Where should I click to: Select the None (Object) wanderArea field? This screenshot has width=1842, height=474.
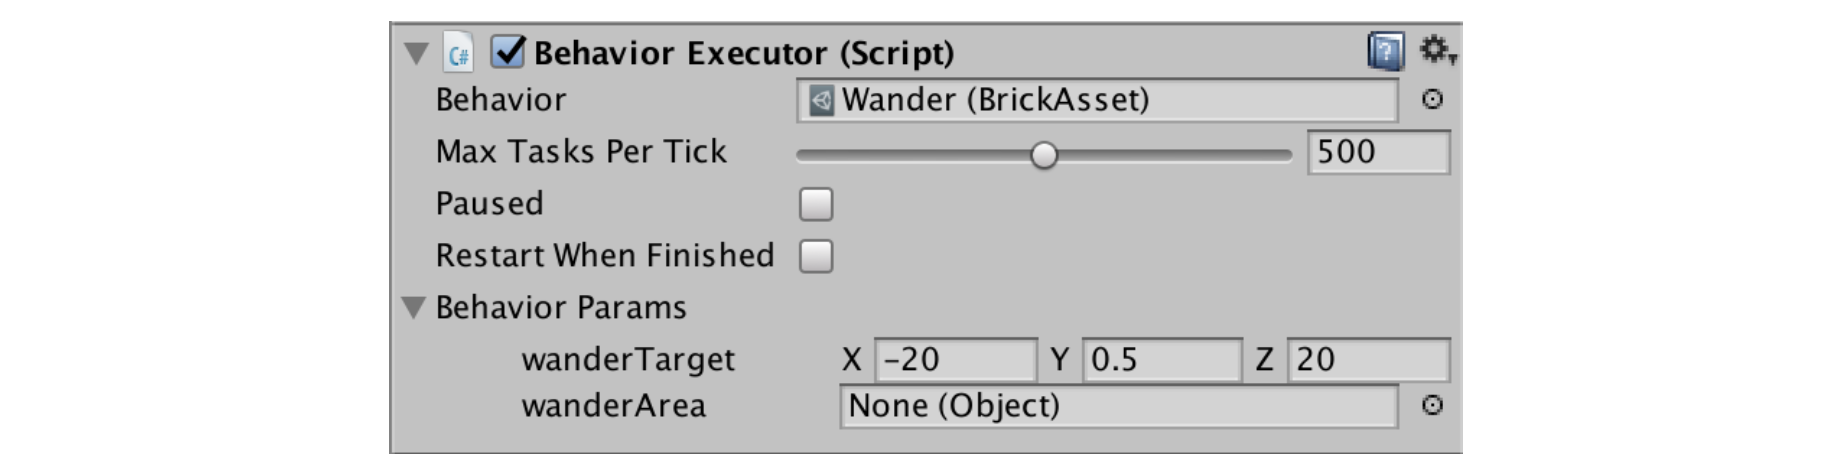pyautogui.click(x=1118, y=406)
